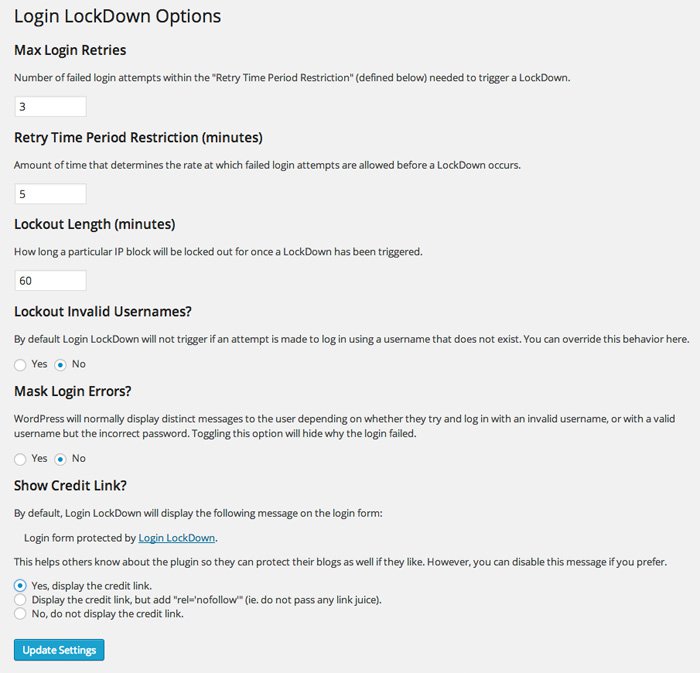This screenshot has height=673, width=700.
Task: Enable Mask Login Errors with Yes
Action: pos(21,459)
